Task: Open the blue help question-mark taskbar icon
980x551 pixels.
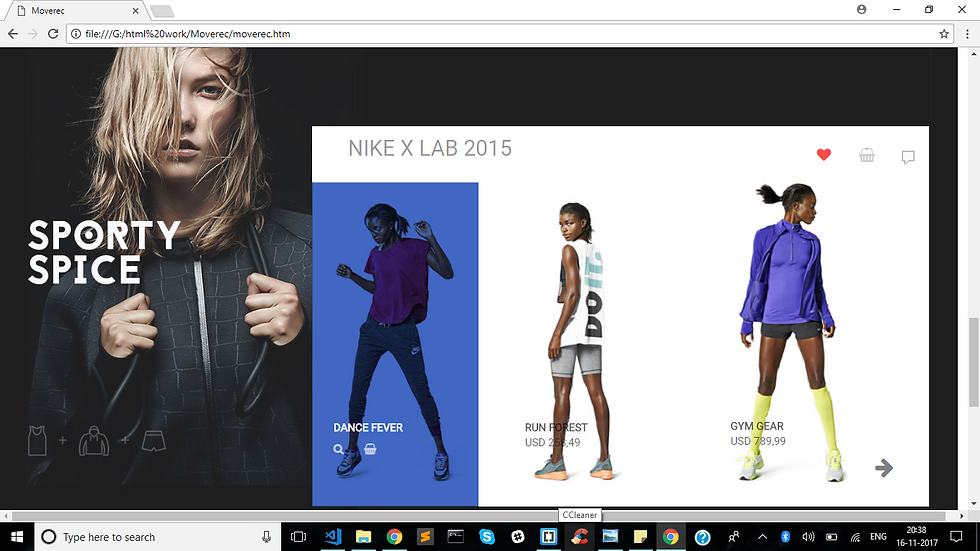Action: (x=702, y=537)
